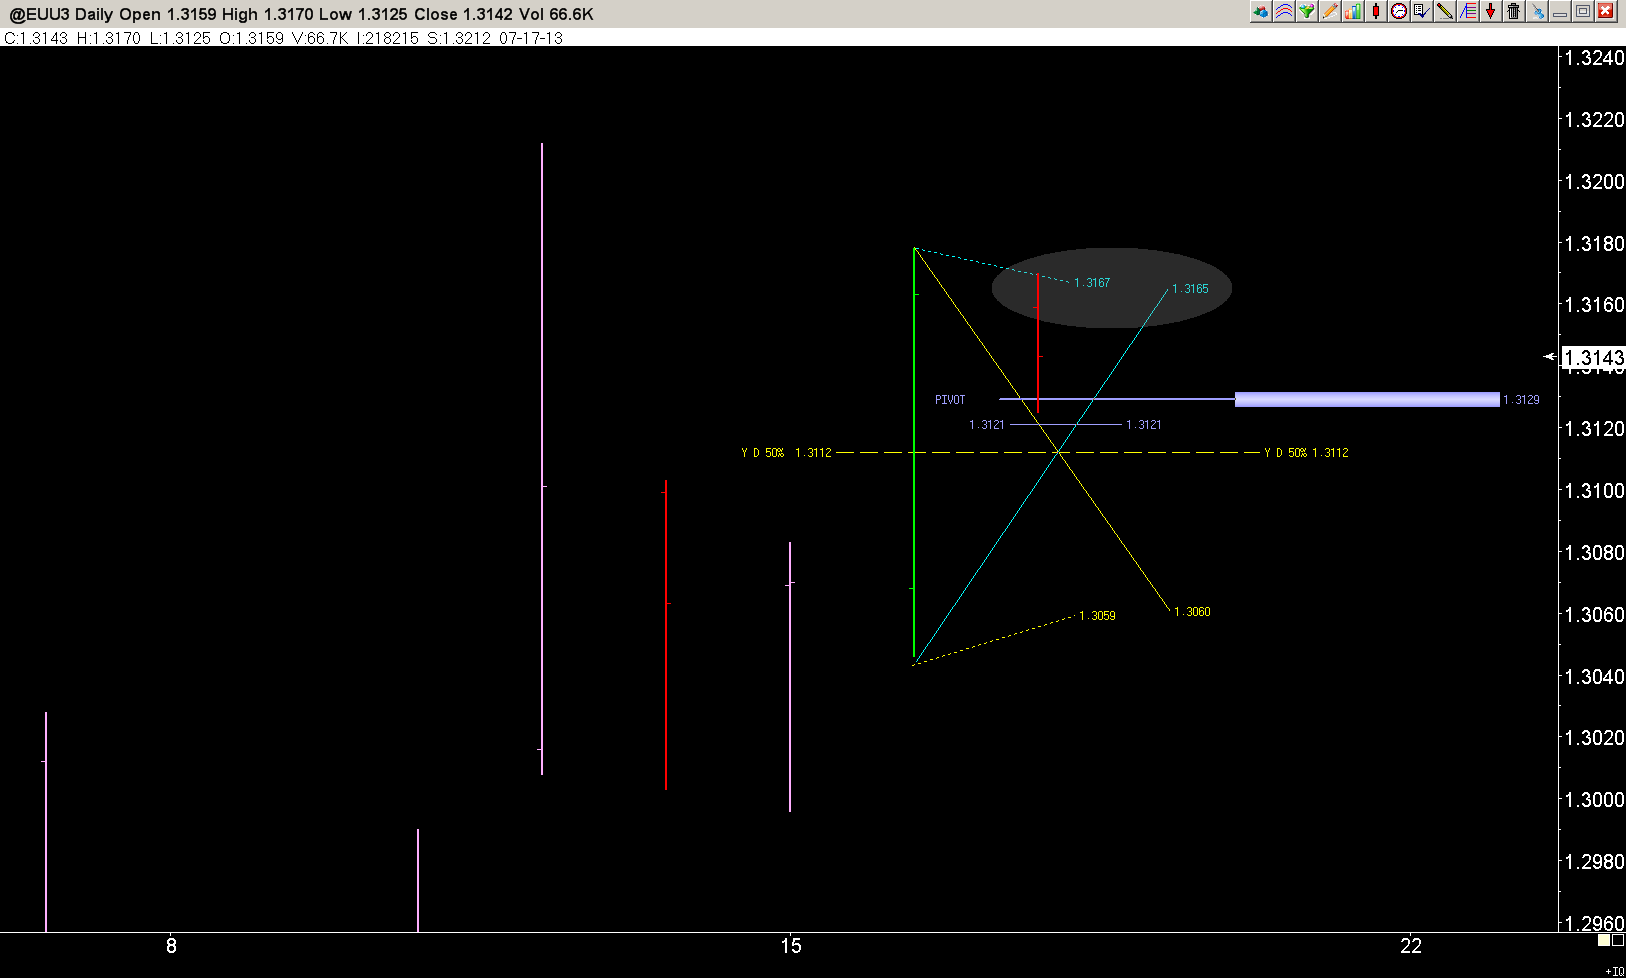Click the 1.3240 price axis label

coord(1595,58)
